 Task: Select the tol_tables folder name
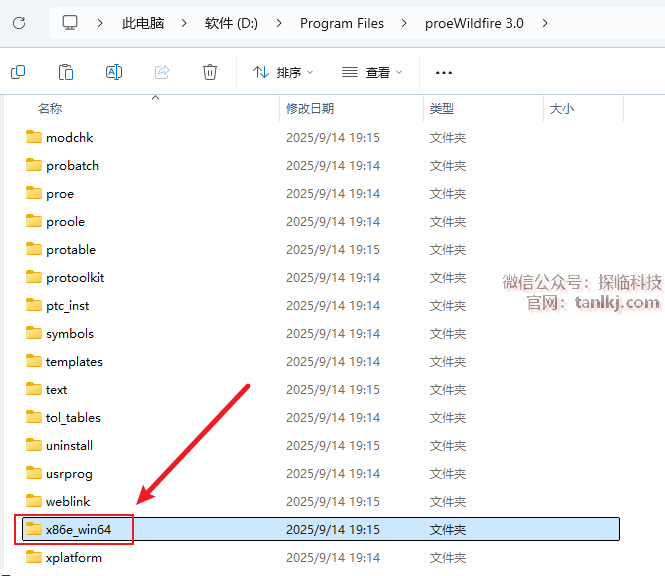click(73, 418)
